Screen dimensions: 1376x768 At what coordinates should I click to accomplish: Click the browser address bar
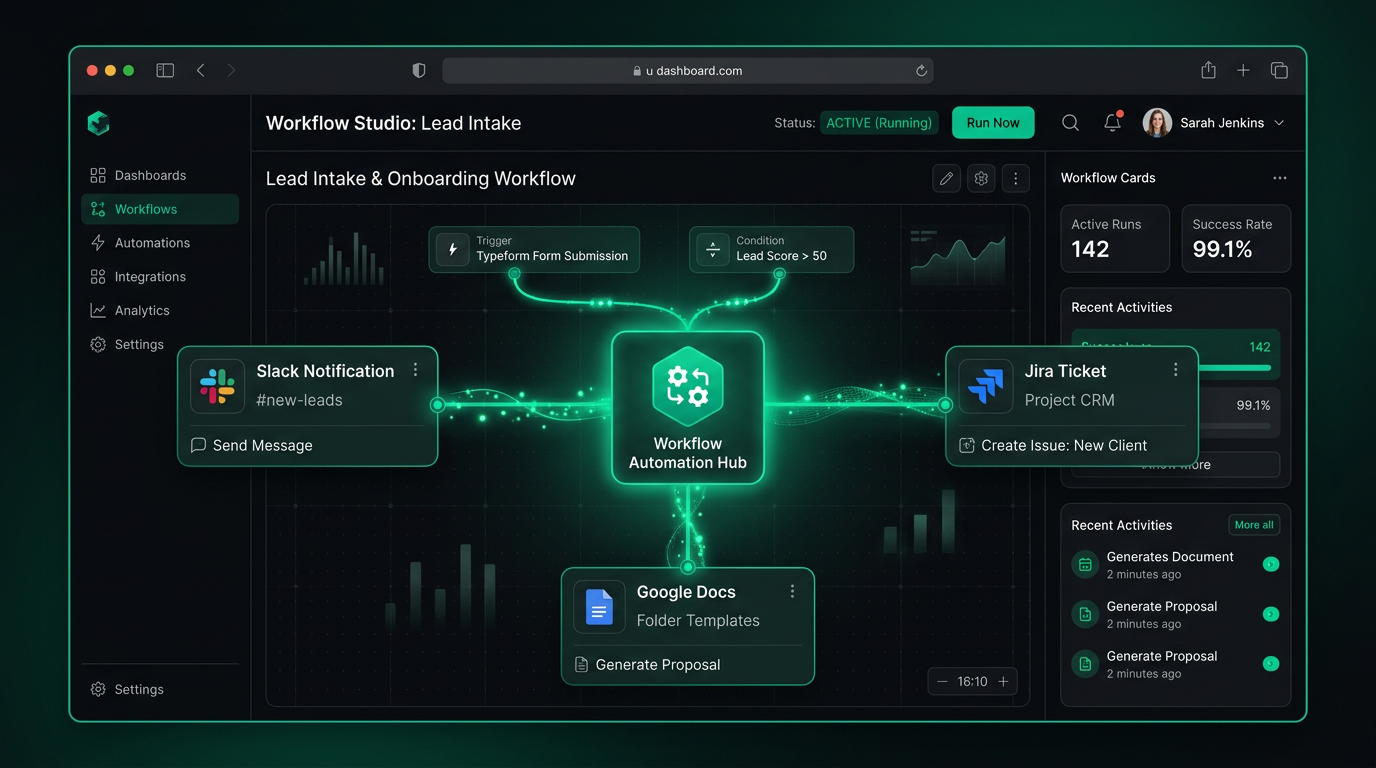[687, 71]
